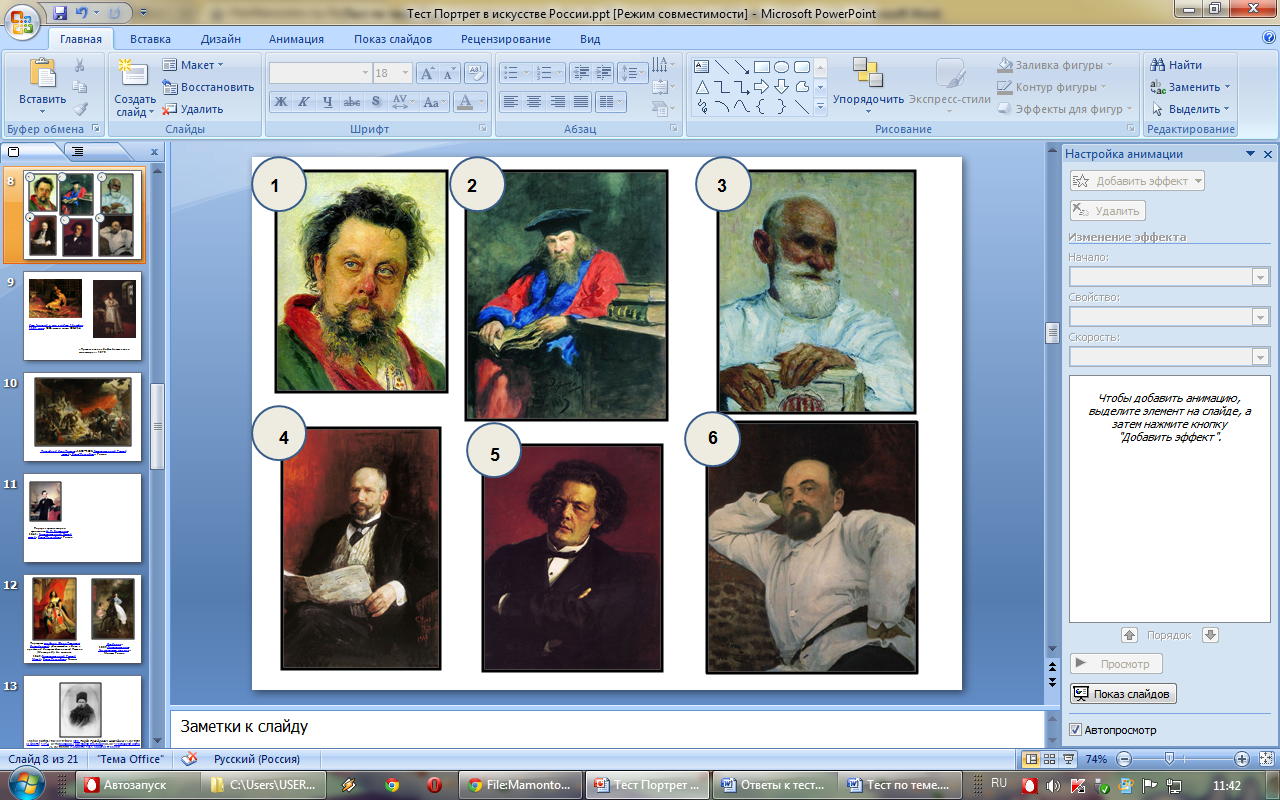Switch to the Outline tab in slide pane
Screen dimensions: 1280x800
click(78, 151)
